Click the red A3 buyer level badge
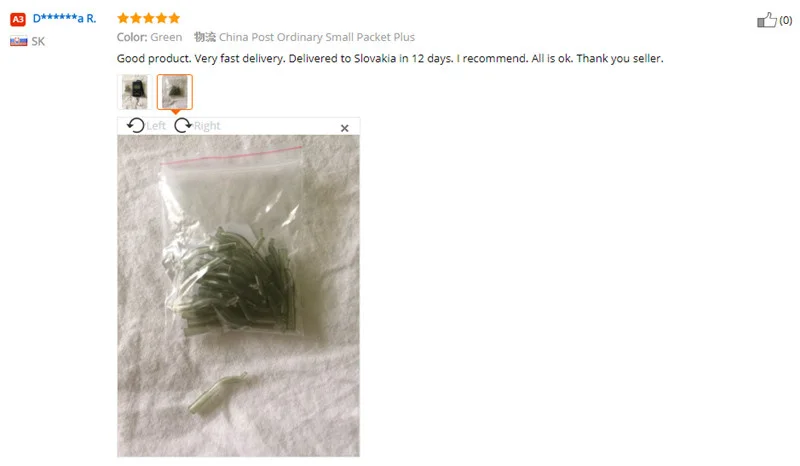 (x=18, y=19)
